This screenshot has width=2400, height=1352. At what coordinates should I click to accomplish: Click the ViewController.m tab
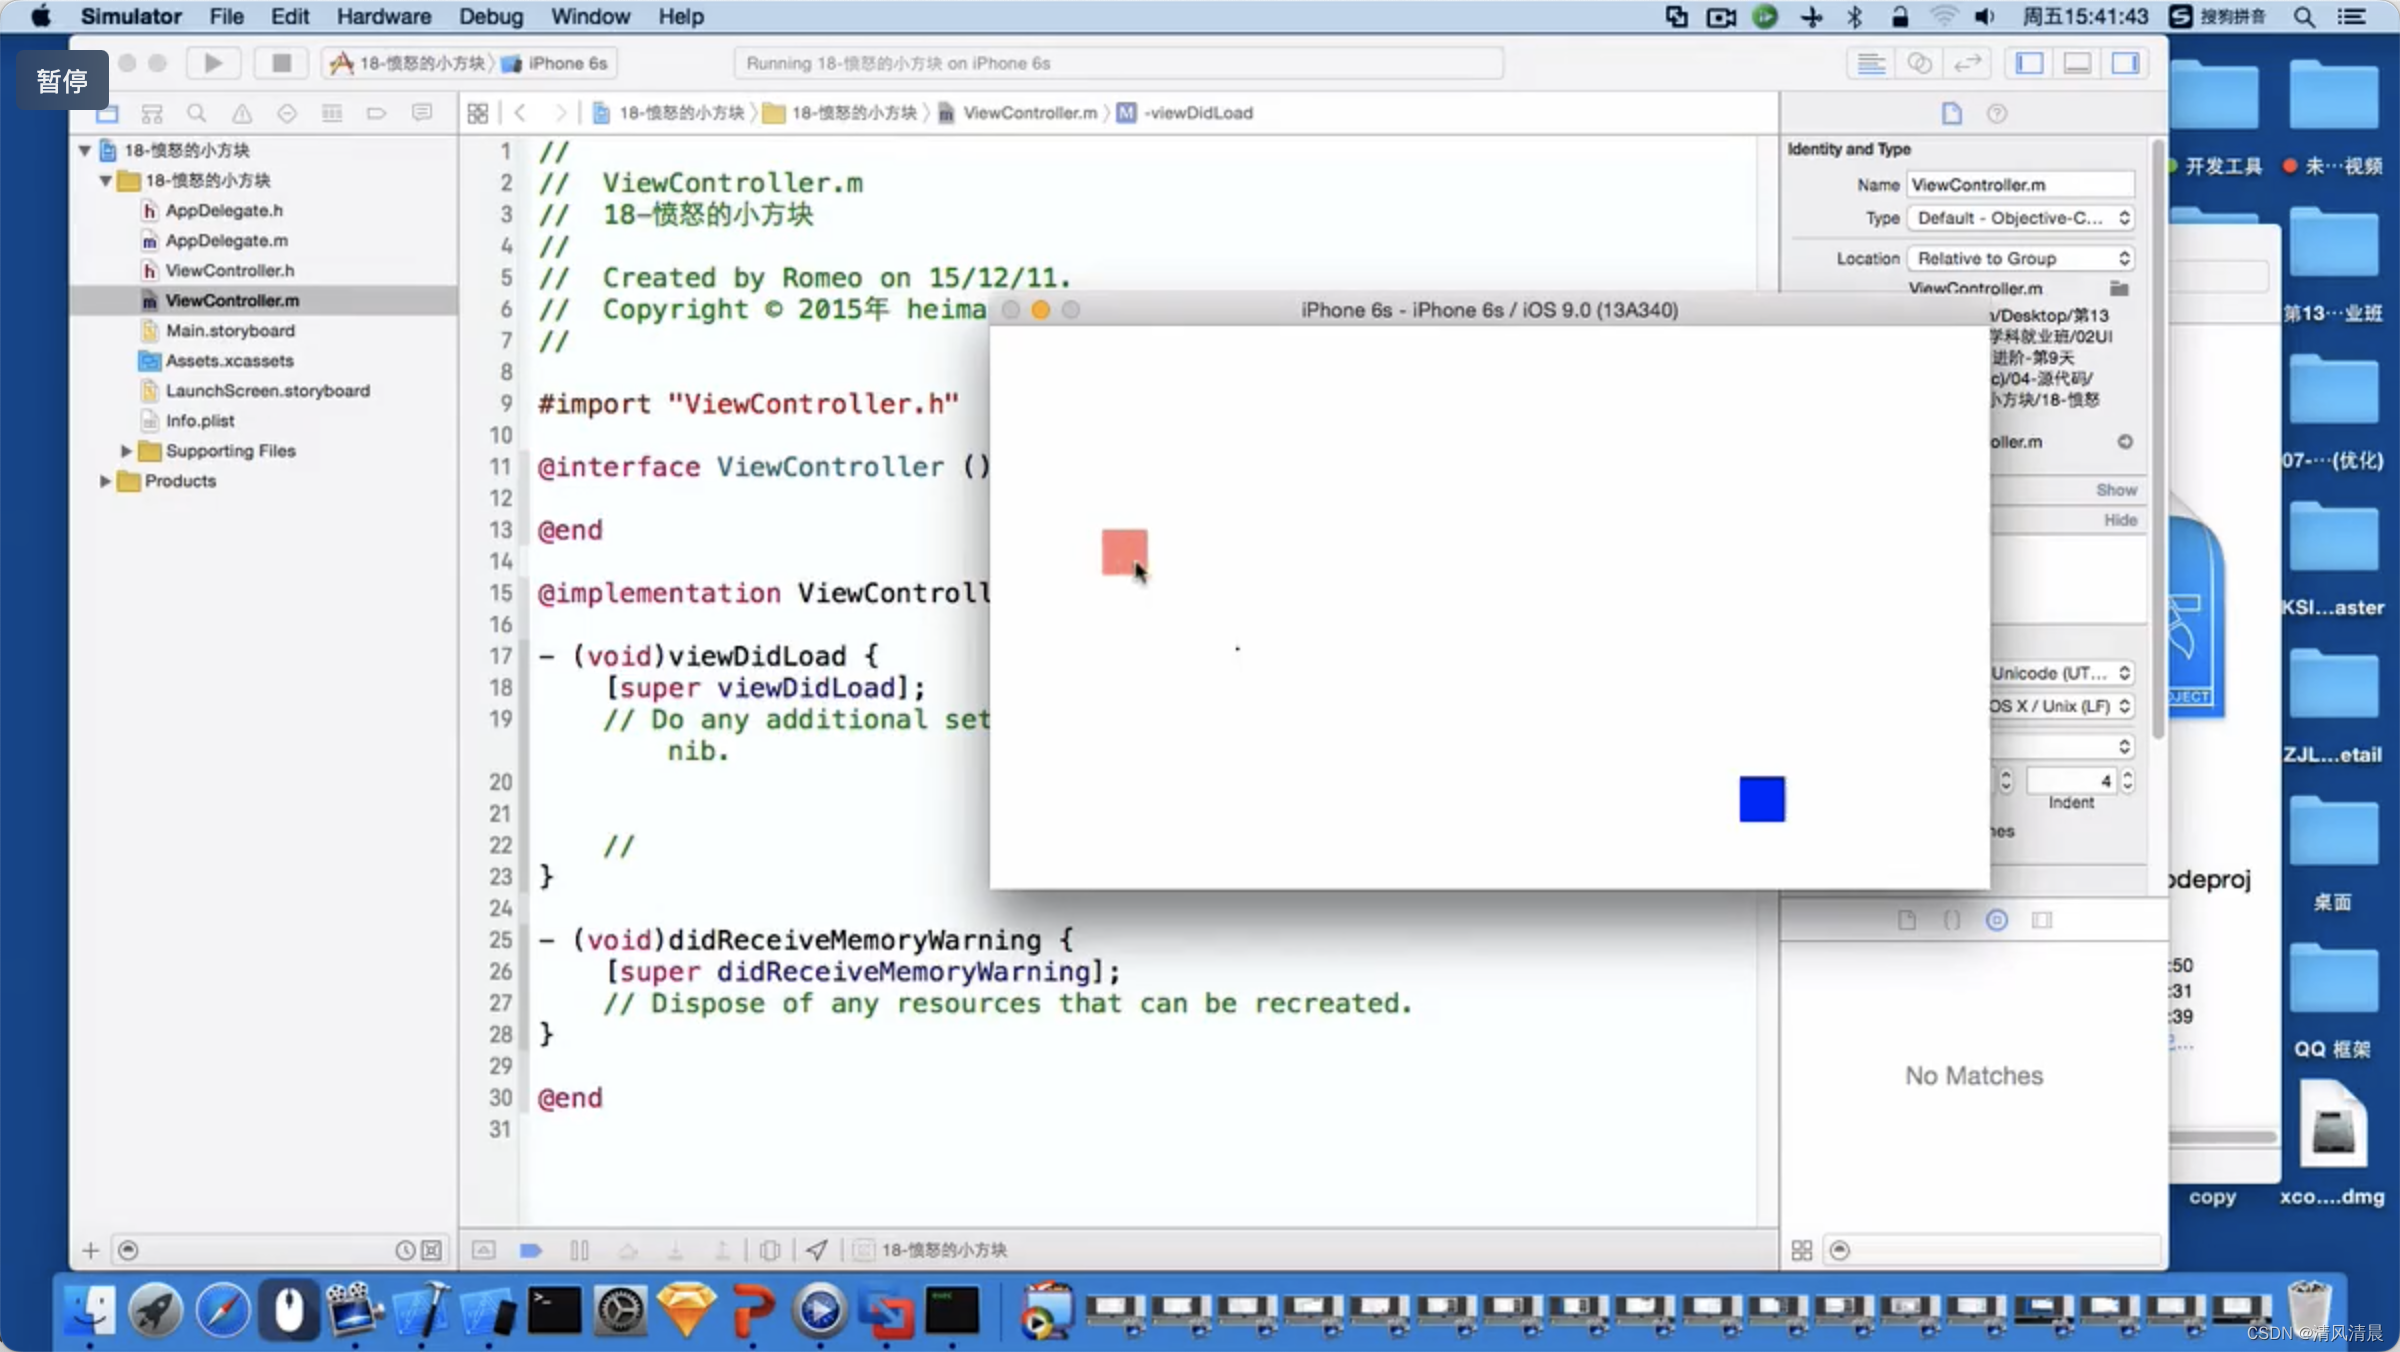[x=1029, y=112]
